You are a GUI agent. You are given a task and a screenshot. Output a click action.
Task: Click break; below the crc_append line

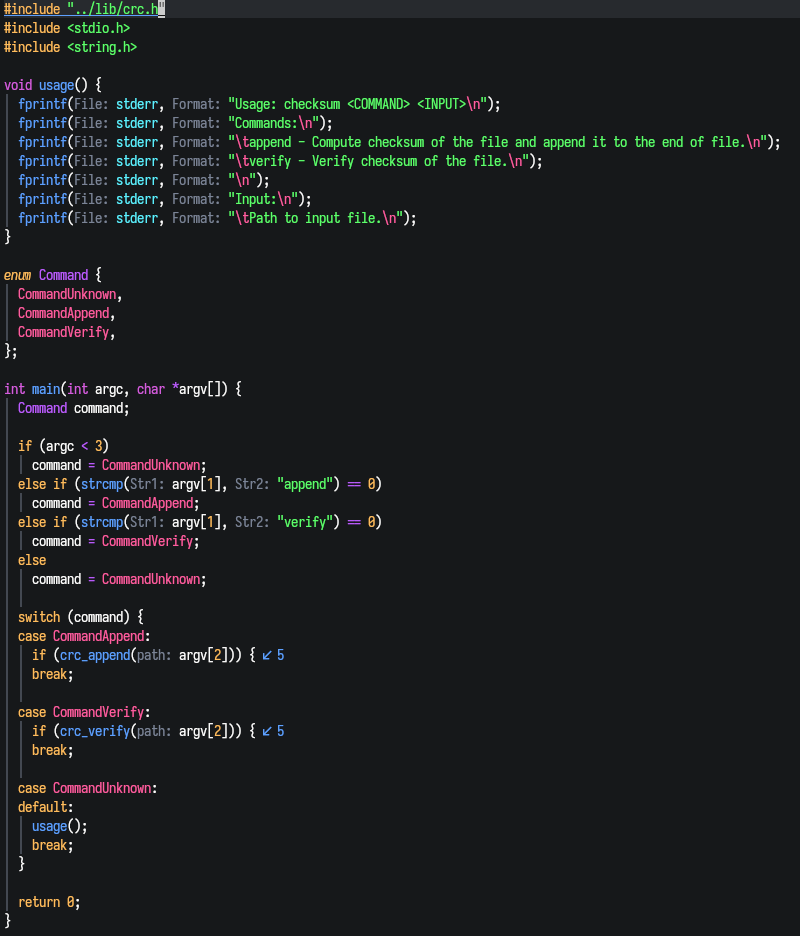[53, 675]
